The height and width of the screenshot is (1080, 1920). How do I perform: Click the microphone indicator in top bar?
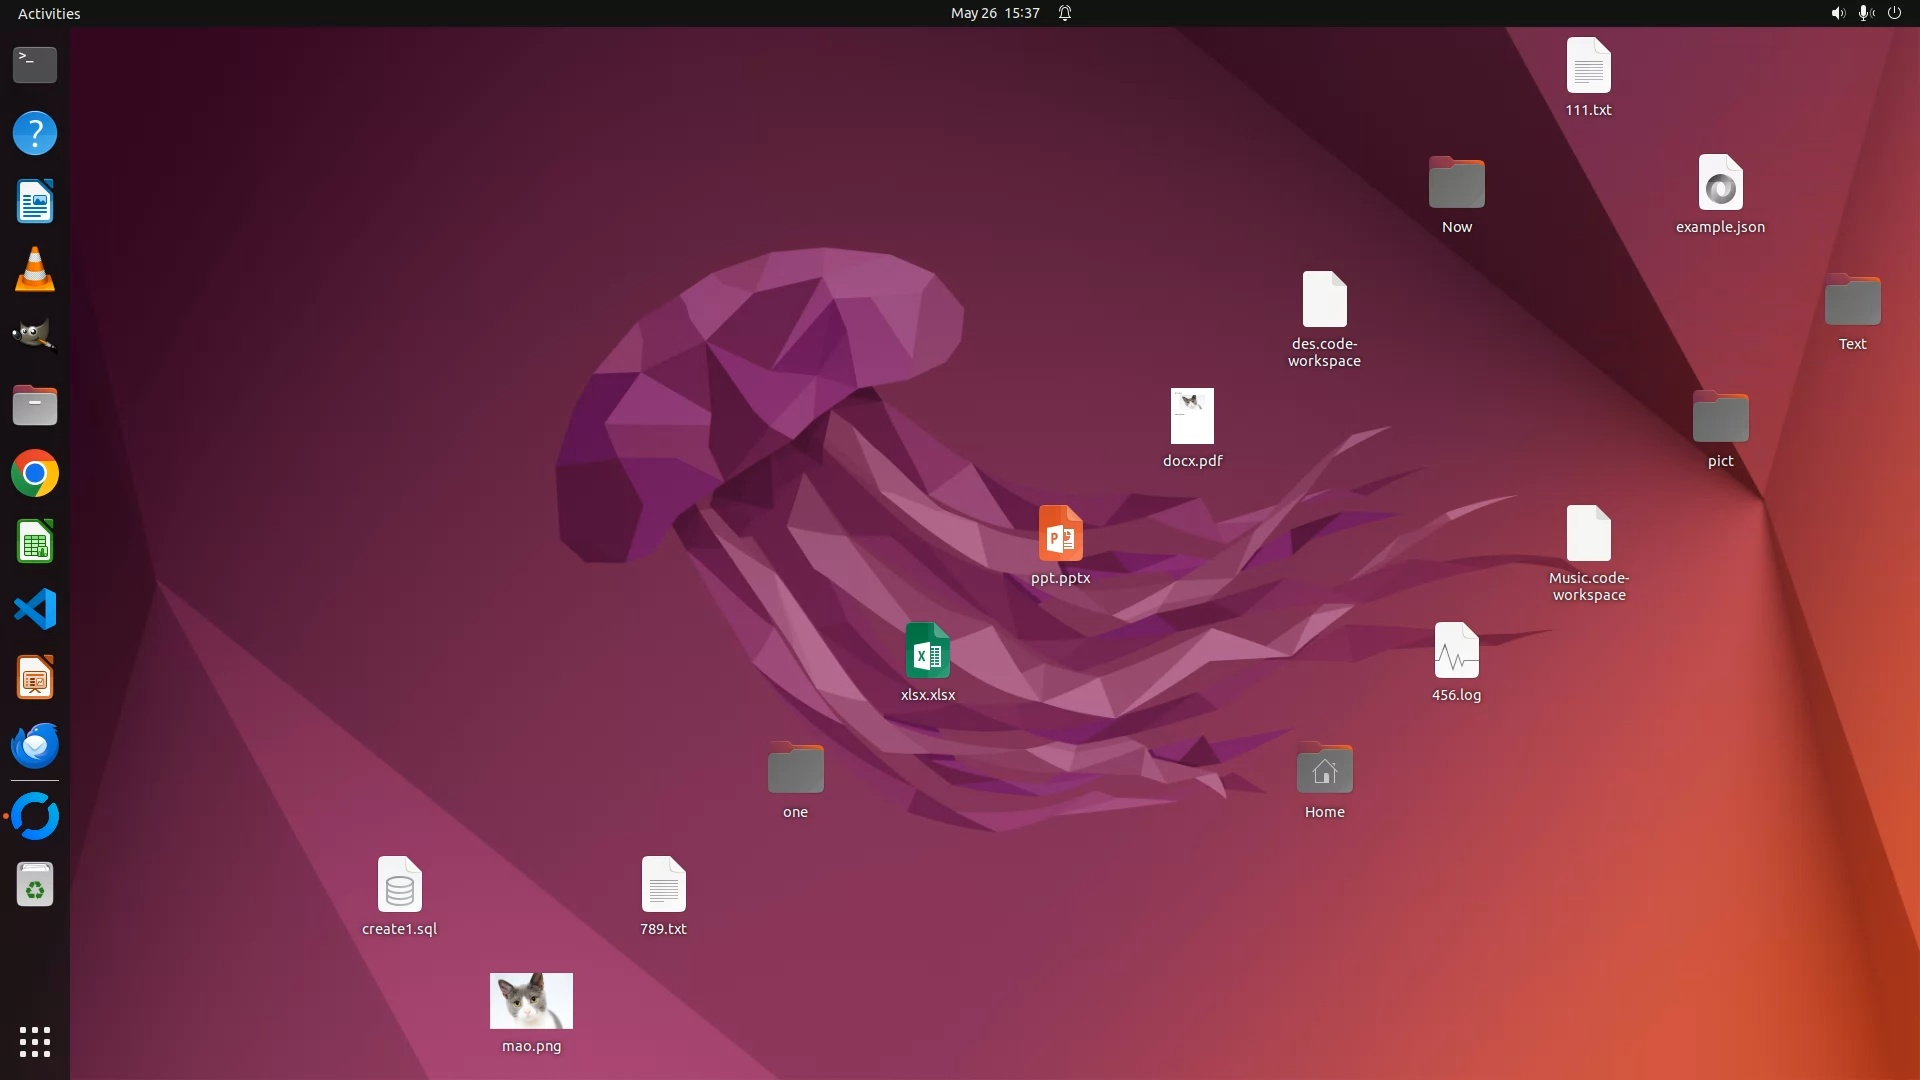click(x=1865, y=13)
